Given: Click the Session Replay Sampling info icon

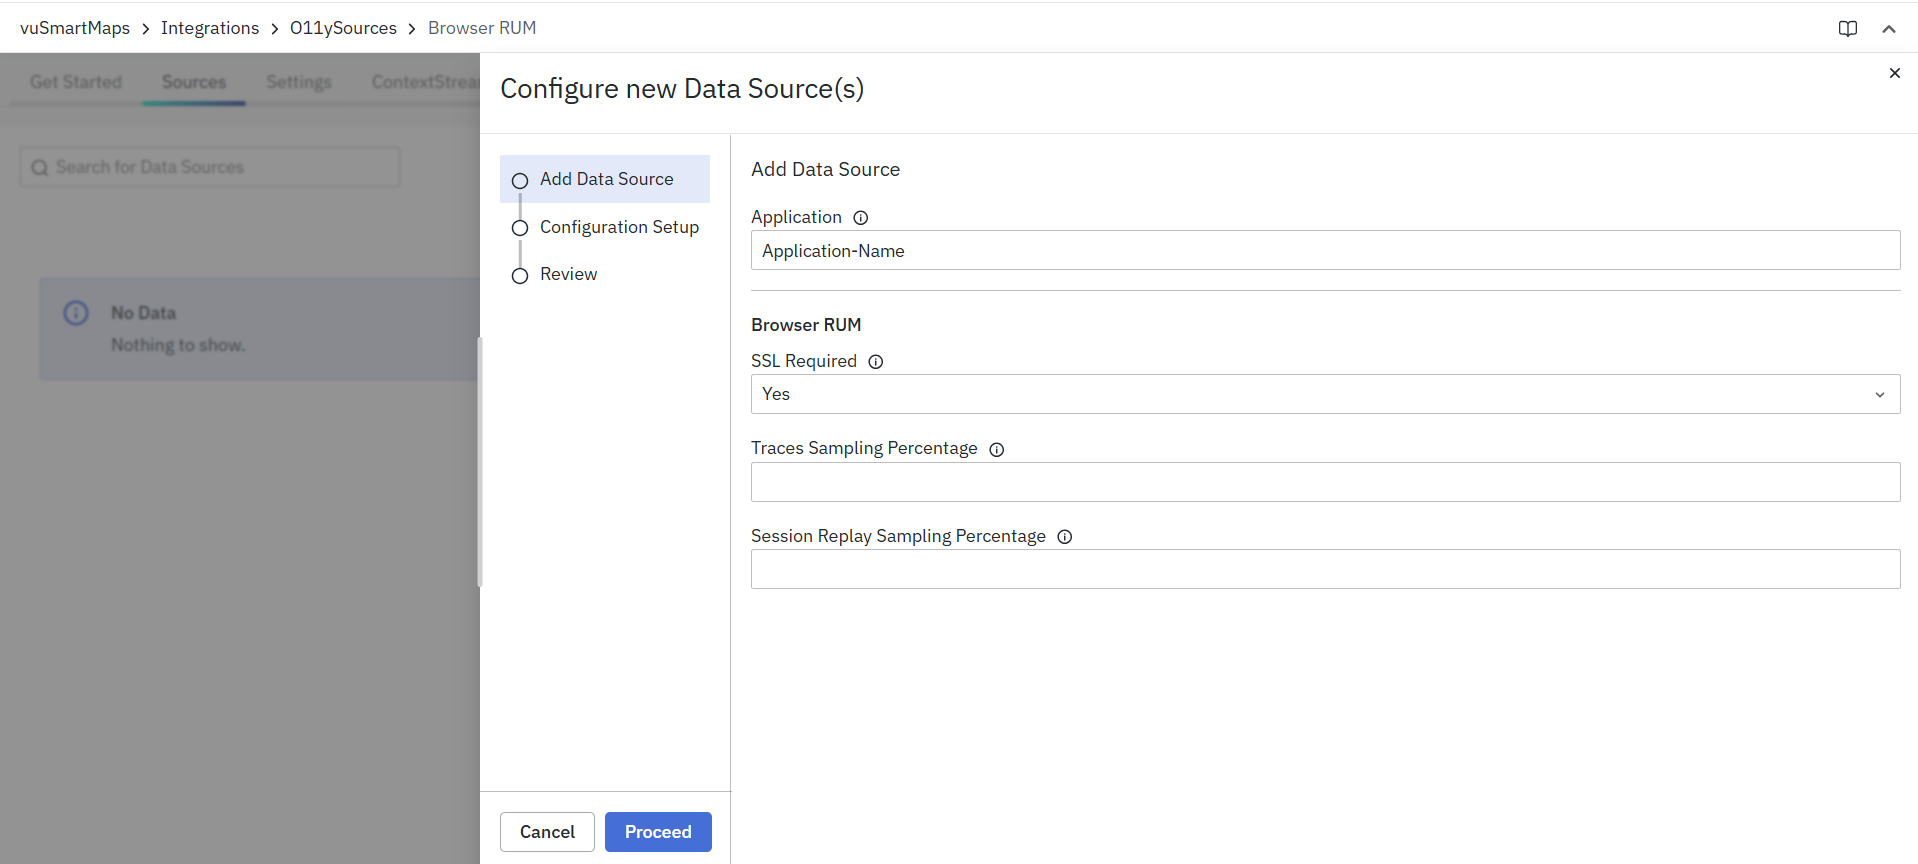Looking at the screenshot, I should coord(1064,537).
